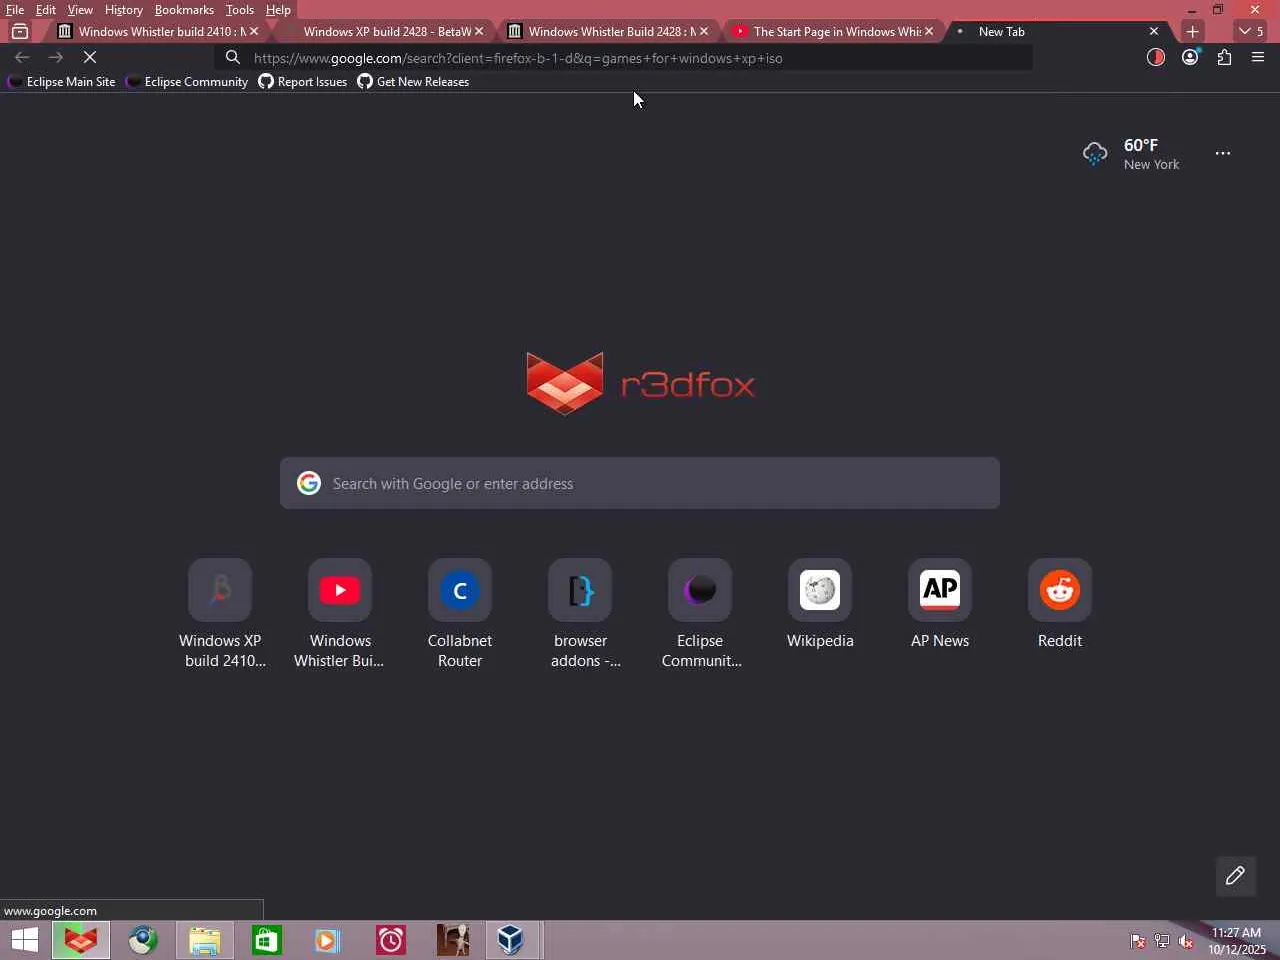Screen dimensions: 1280x960
Task: Click the Google icon in the search box
Action: tap(309, 483)
